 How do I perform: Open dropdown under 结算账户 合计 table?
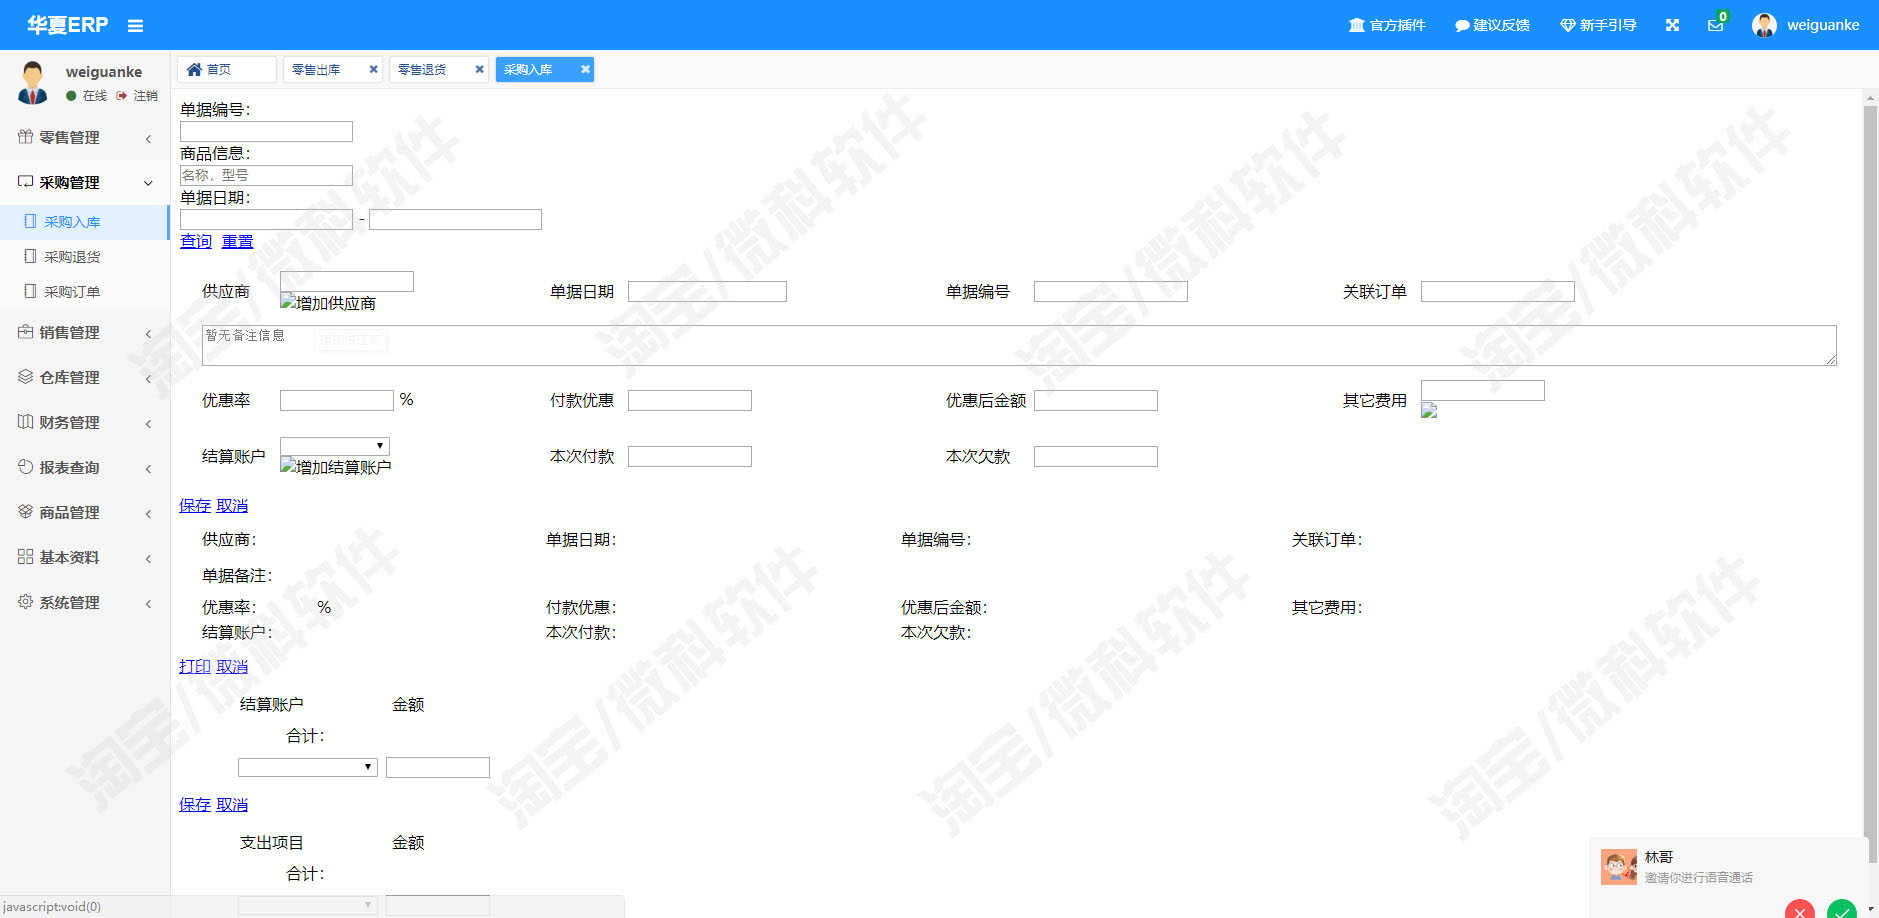click(308, 767)
